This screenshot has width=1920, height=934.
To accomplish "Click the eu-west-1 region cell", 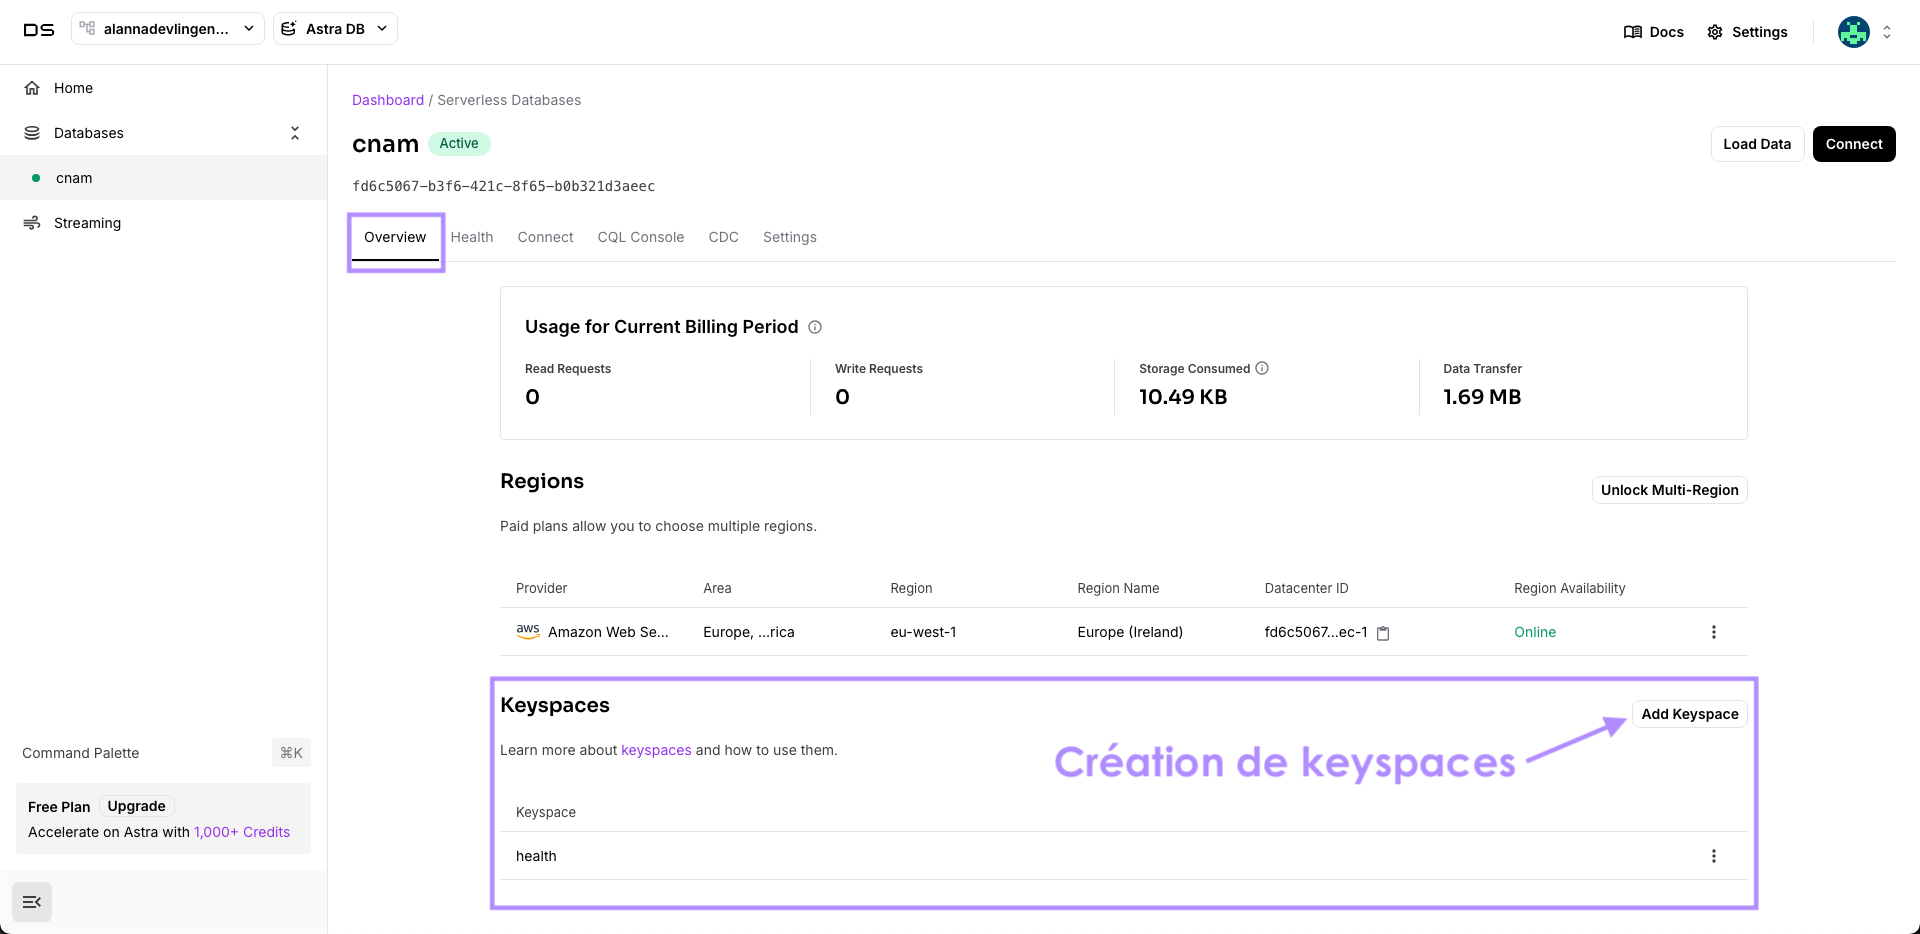I will [923, 632].
